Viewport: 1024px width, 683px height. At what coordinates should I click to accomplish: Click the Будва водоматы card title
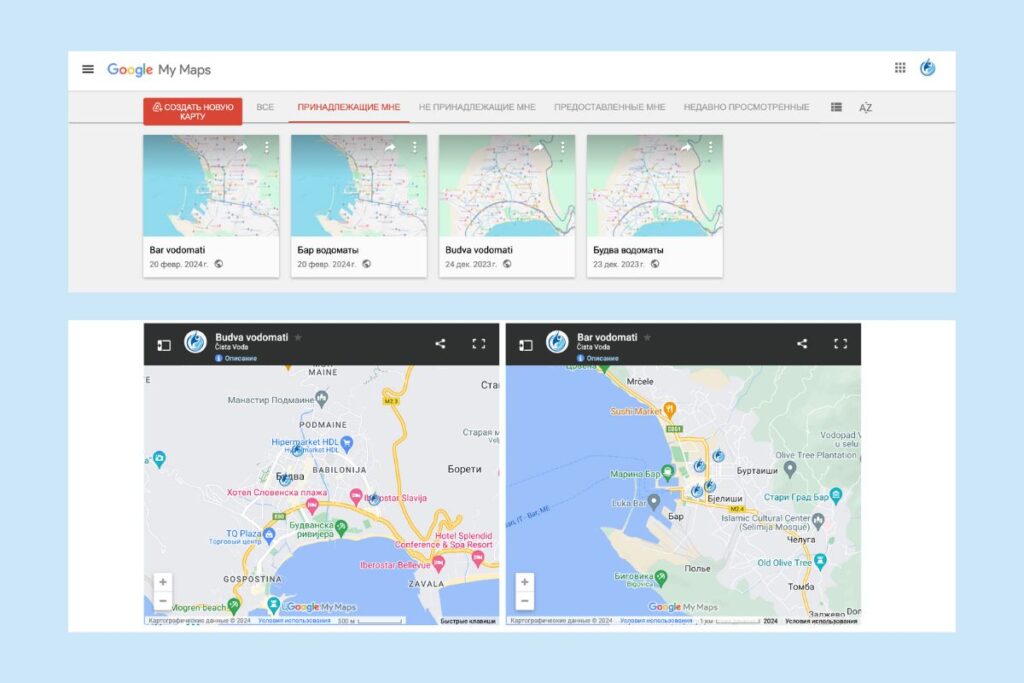coord(628,249)
